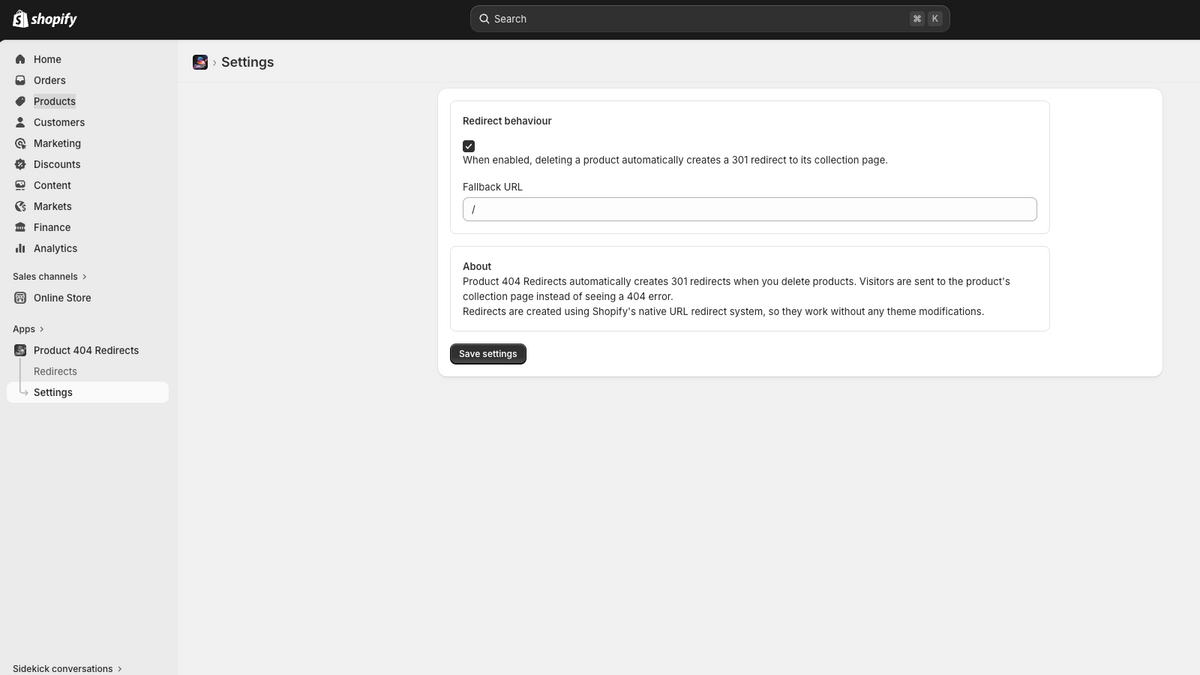
Task: Uncheck the Redirect behaviour checkbox
Action: [x=469, y=146]
